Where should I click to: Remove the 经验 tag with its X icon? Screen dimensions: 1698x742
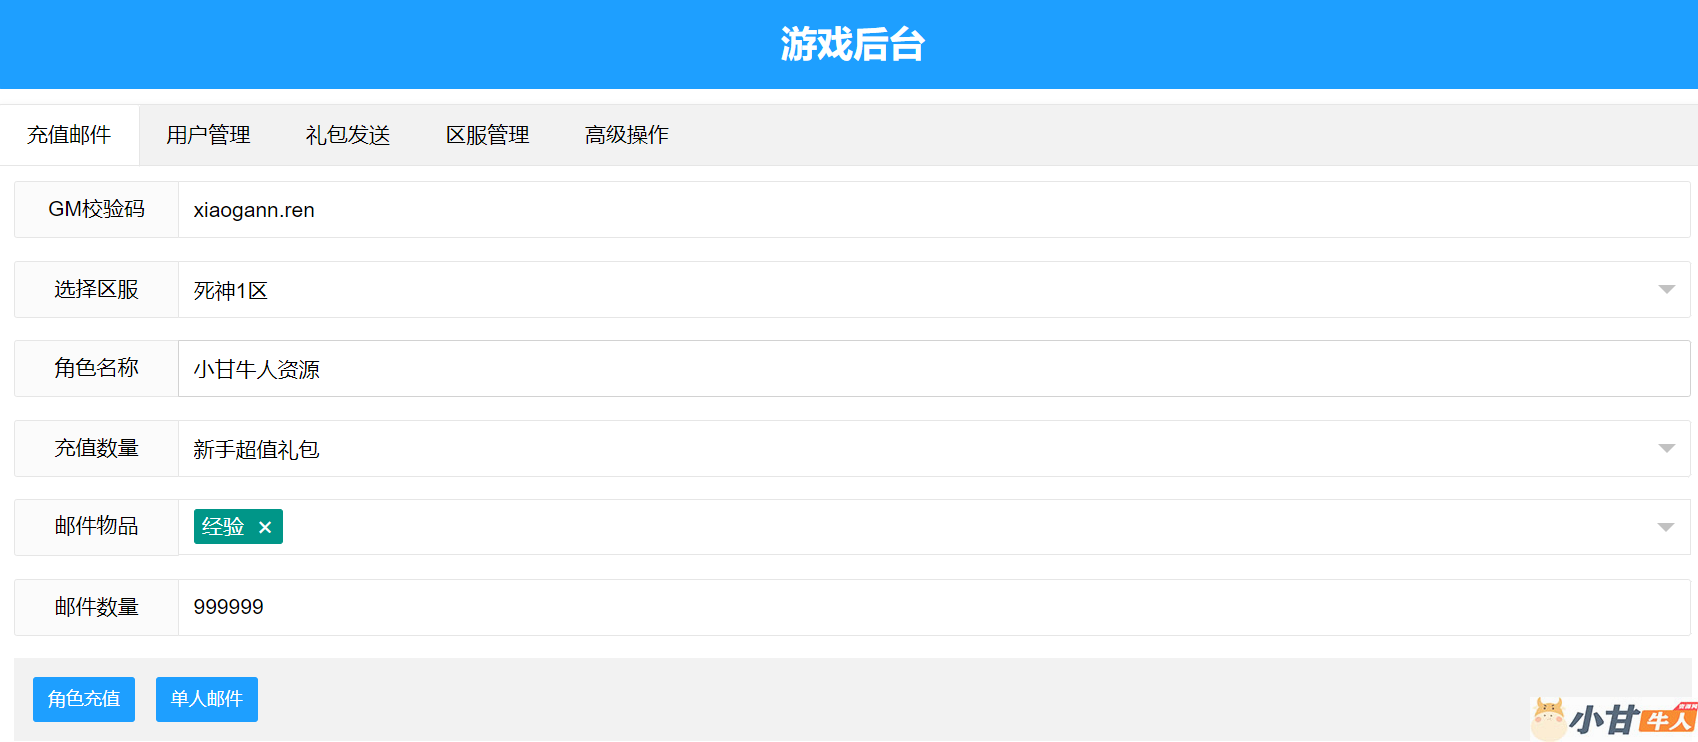(x=265, y=527)
